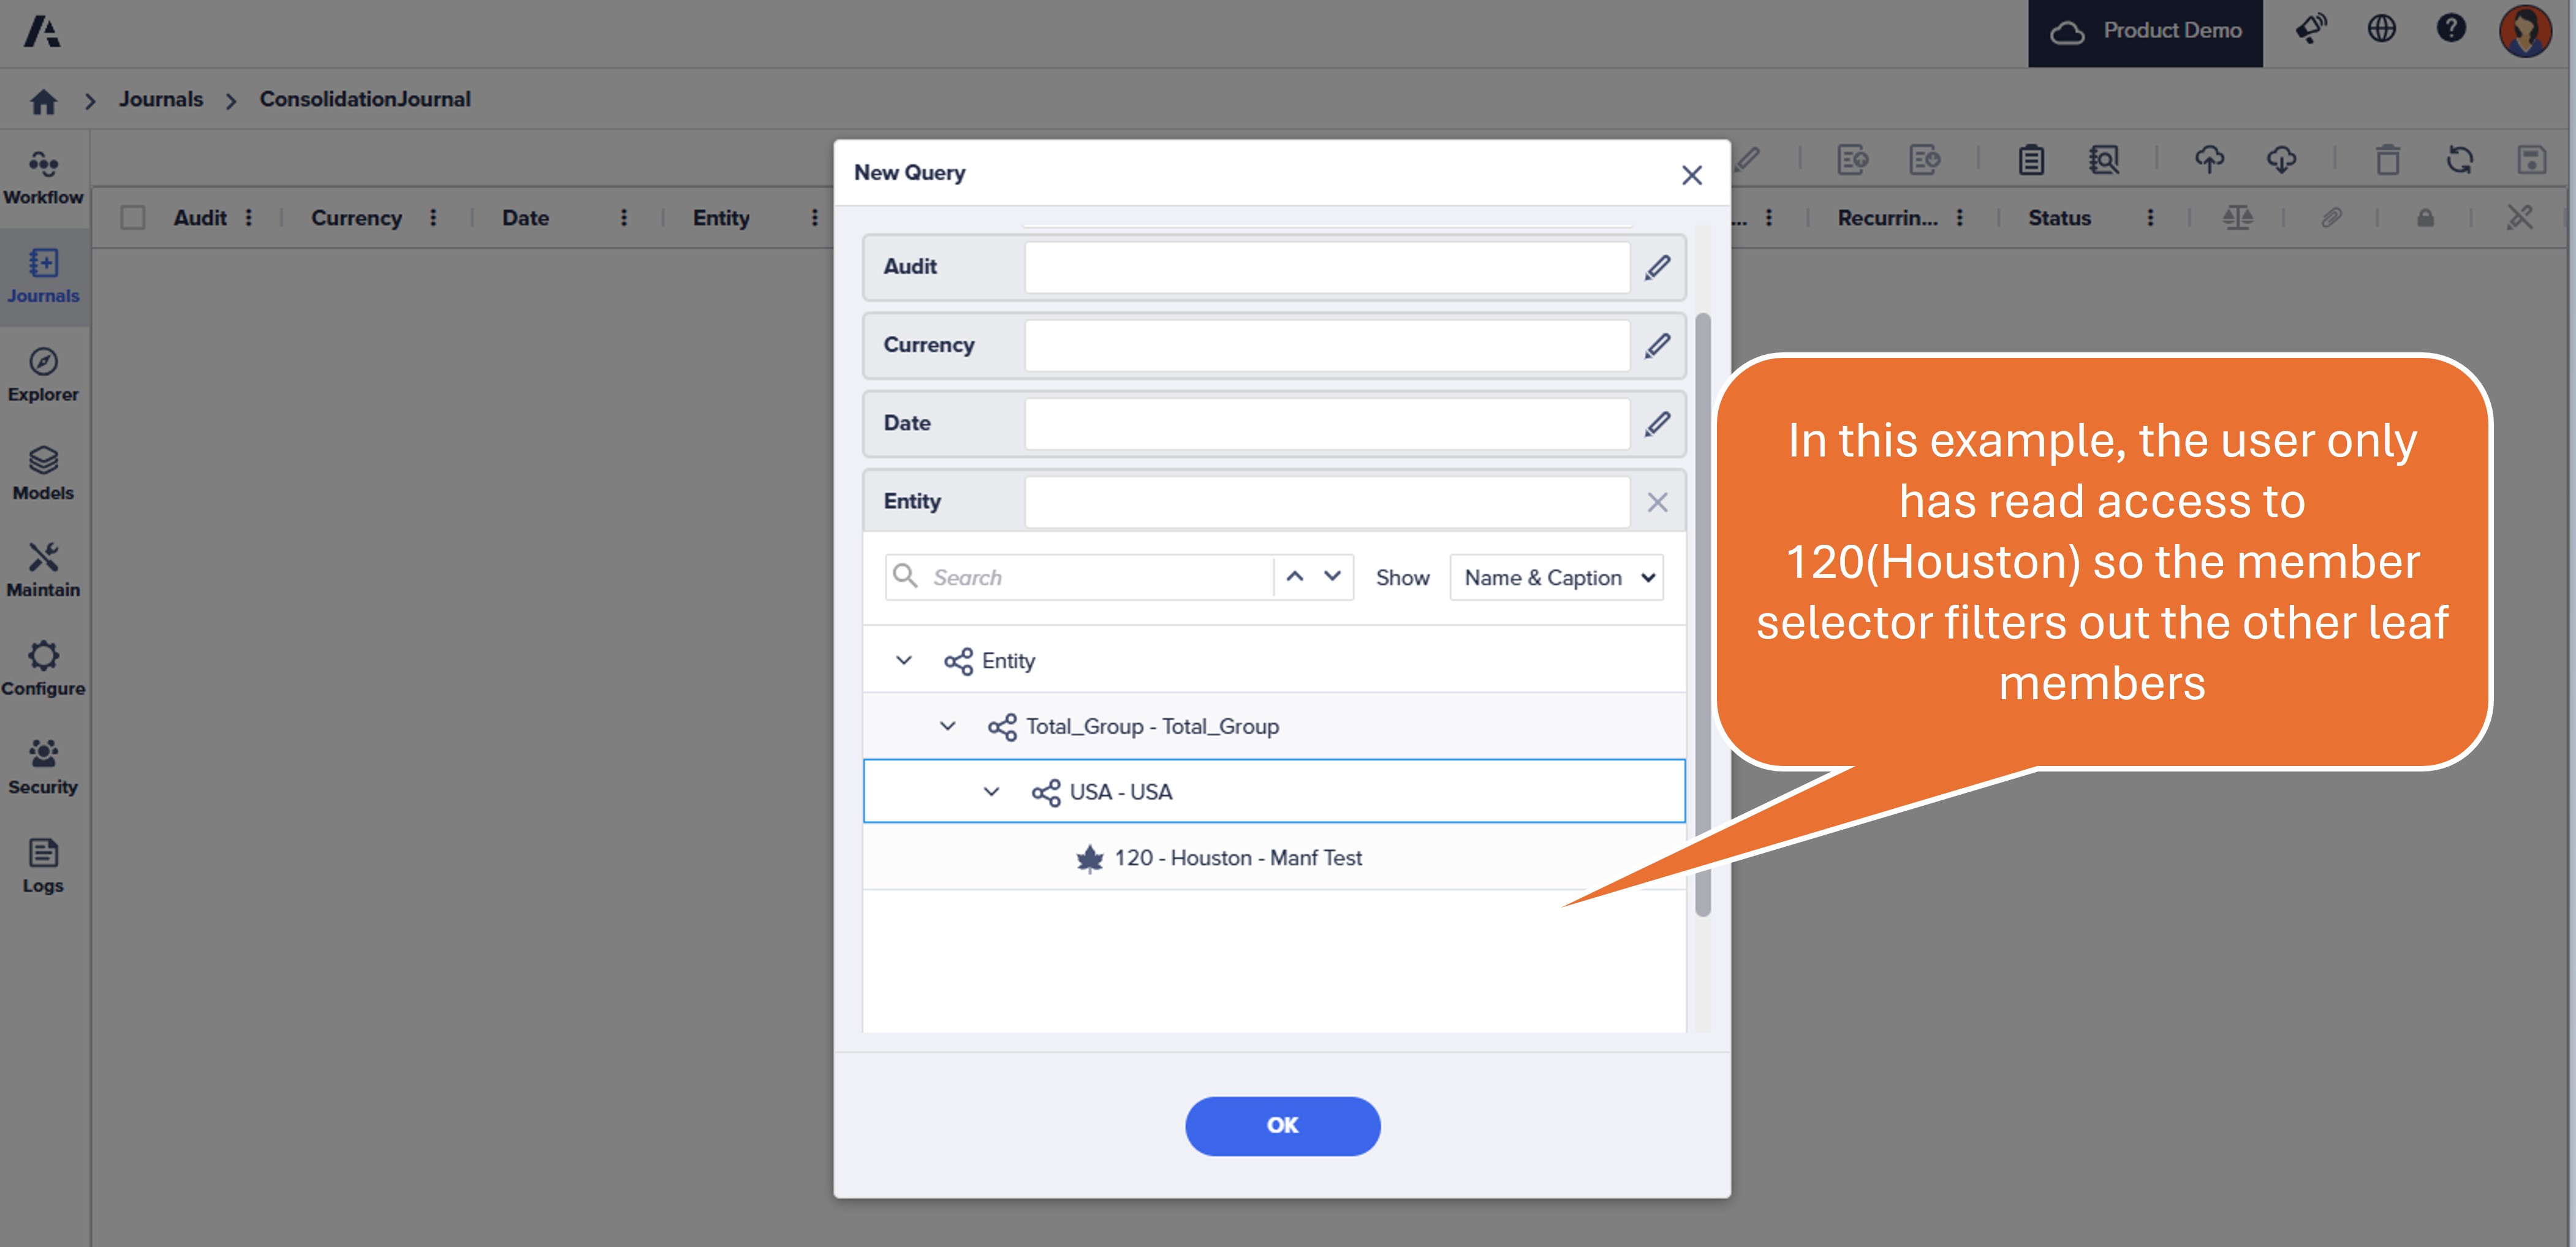Open the Date column options menu
The height and width of the screenshot is (1247, 2576).
624,217
